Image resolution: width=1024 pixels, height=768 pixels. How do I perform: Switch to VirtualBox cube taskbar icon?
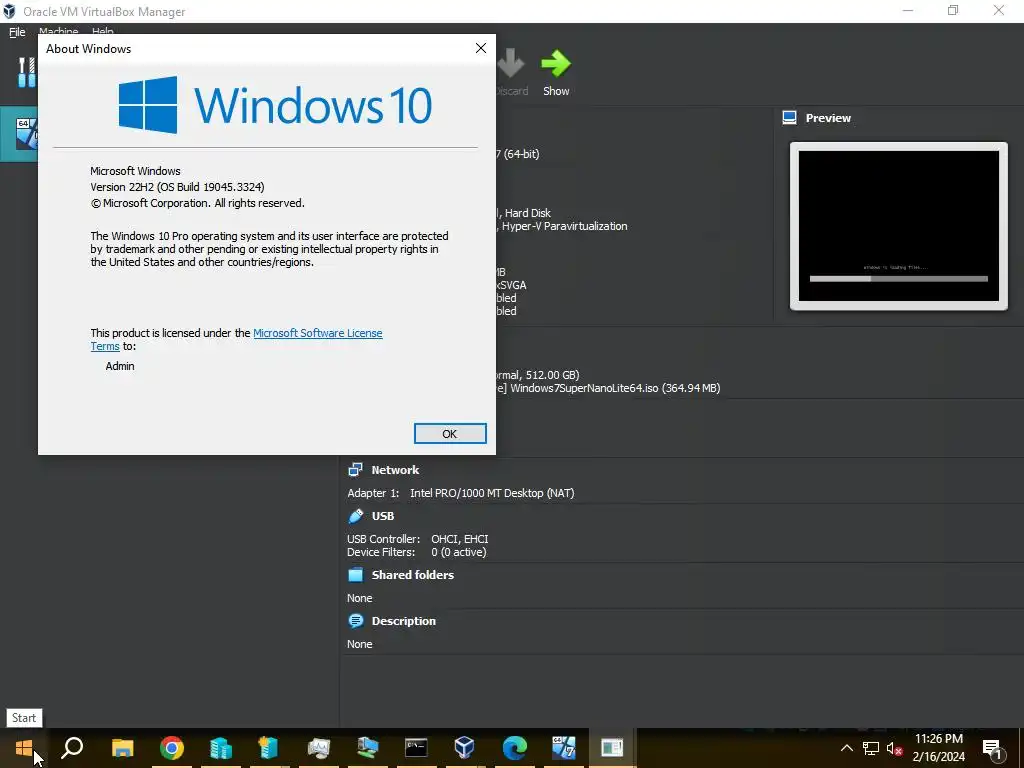[x=465, y=748]
